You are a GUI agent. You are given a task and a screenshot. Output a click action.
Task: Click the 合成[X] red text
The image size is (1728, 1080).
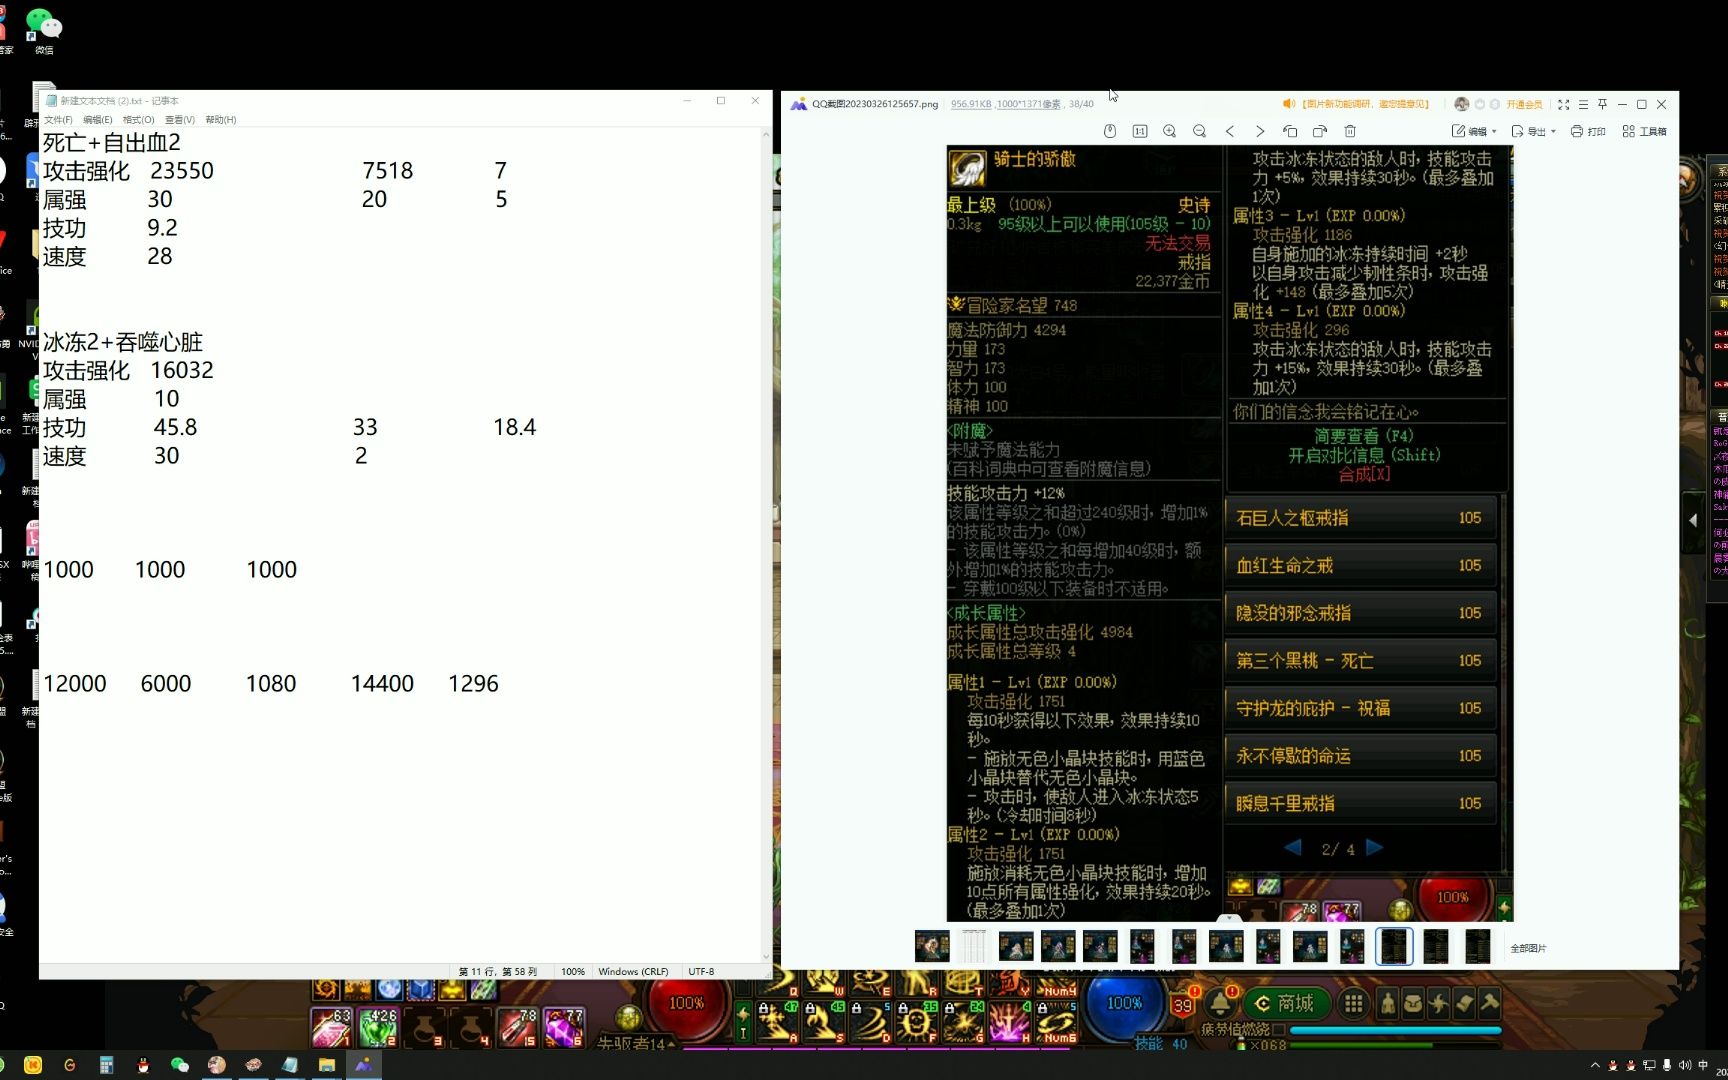click(x=1364, y=474)
